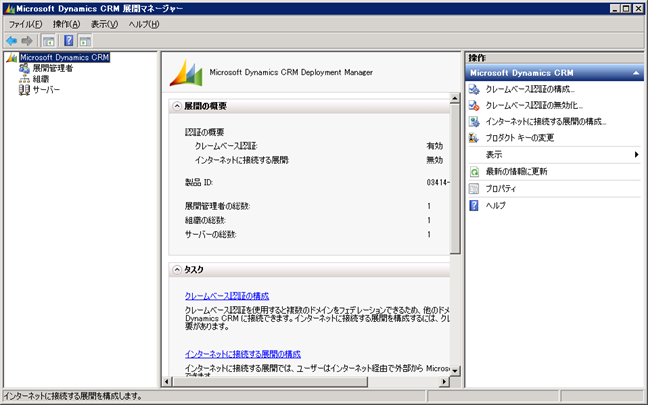This screenshot has width=648, height=405.
Task: Select 組織 node in the tree
Action: tap(40, 79)
